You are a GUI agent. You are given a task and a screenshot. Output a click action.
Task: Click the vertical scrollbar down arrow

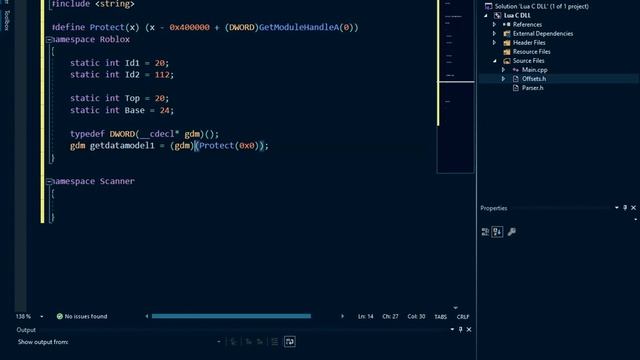pos(456,308)
